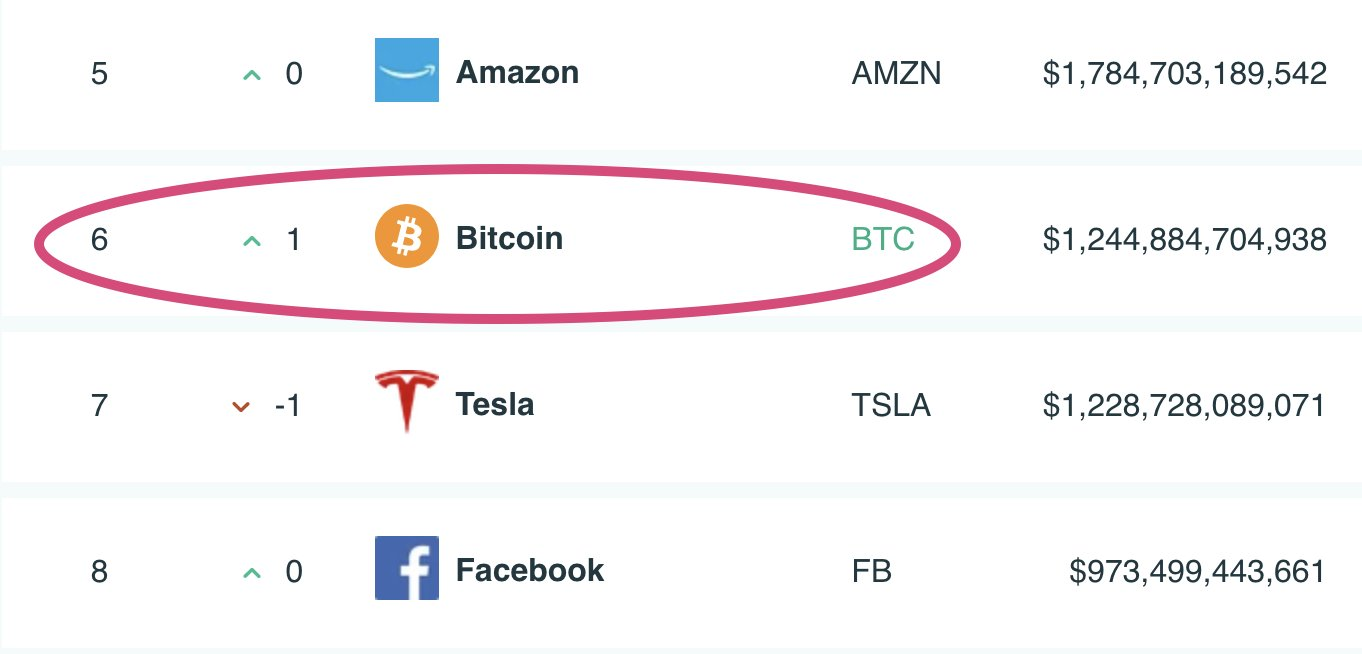
Task: Click the red Tesla logo icon
Action: point(406,399)
